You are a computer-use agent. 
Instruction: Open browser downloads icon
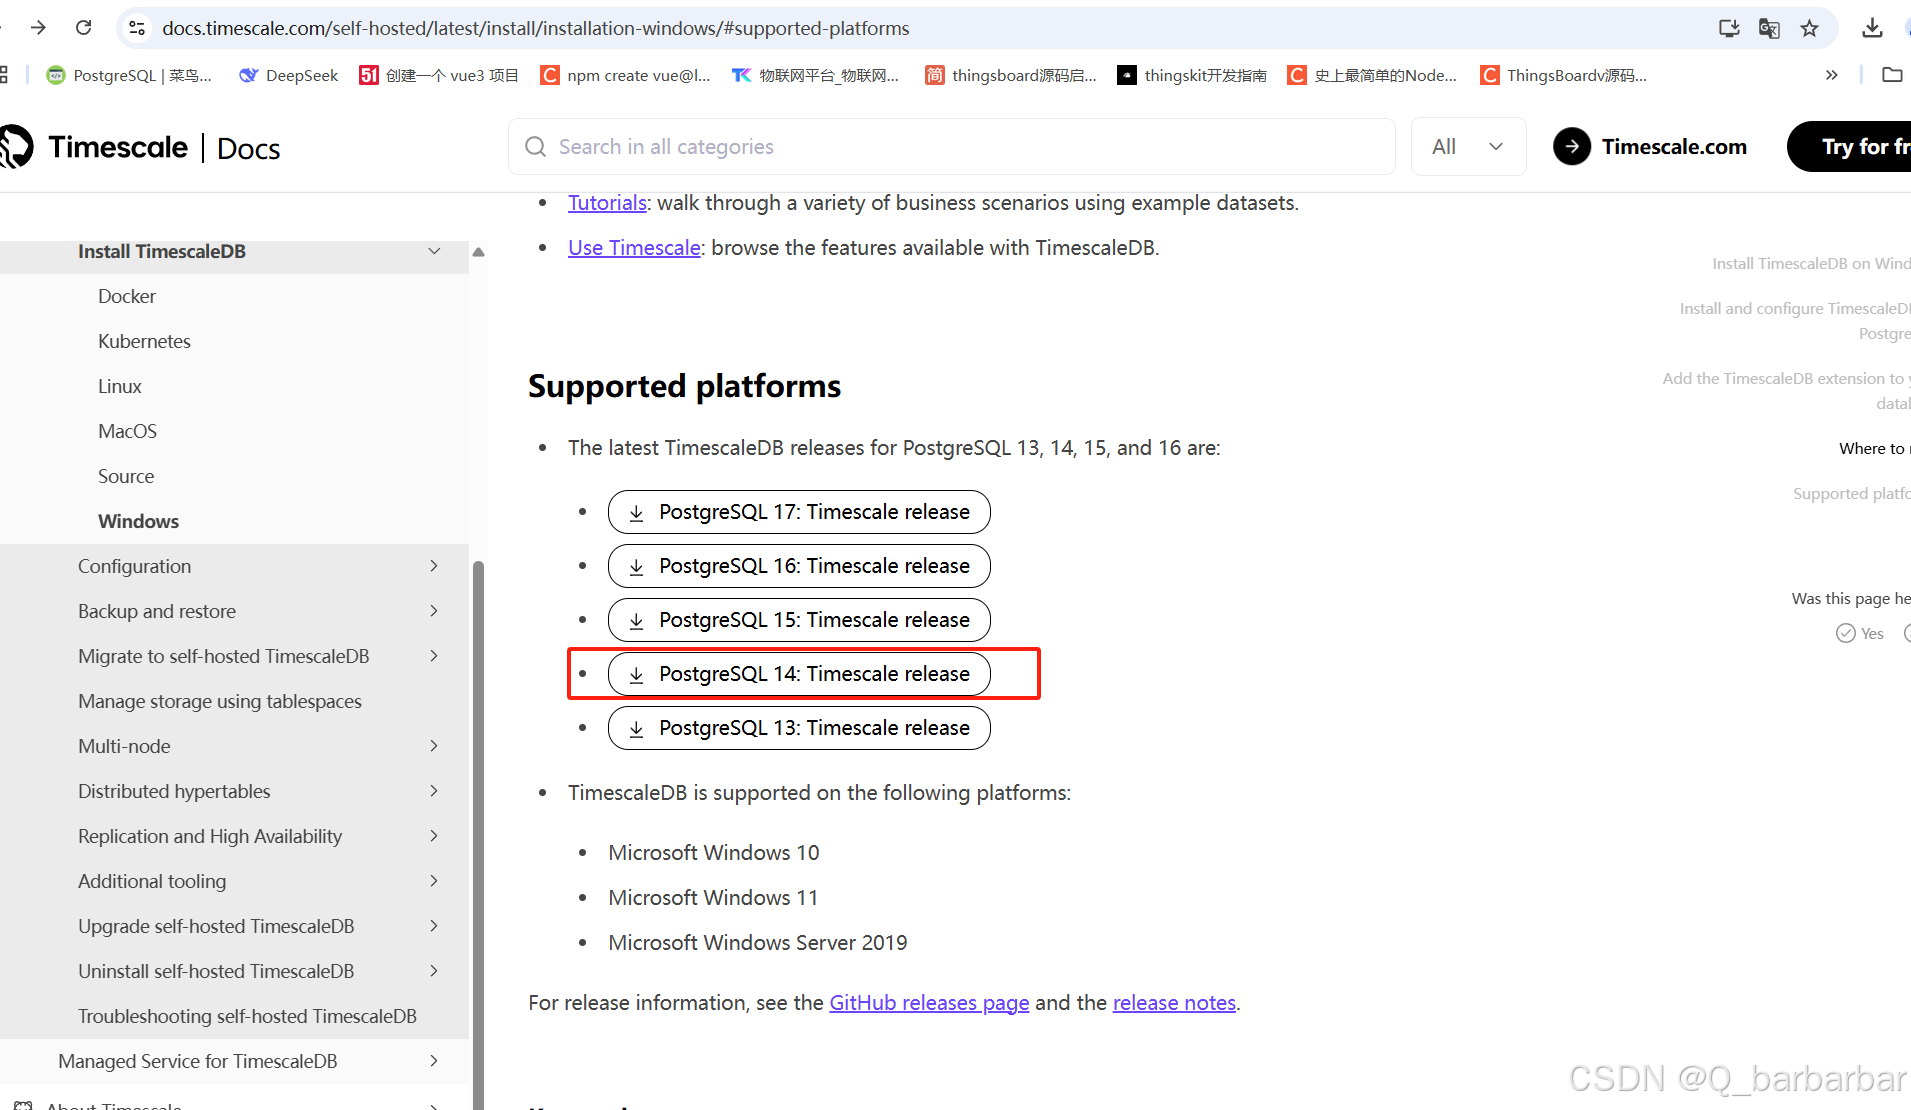point(1872,28)
